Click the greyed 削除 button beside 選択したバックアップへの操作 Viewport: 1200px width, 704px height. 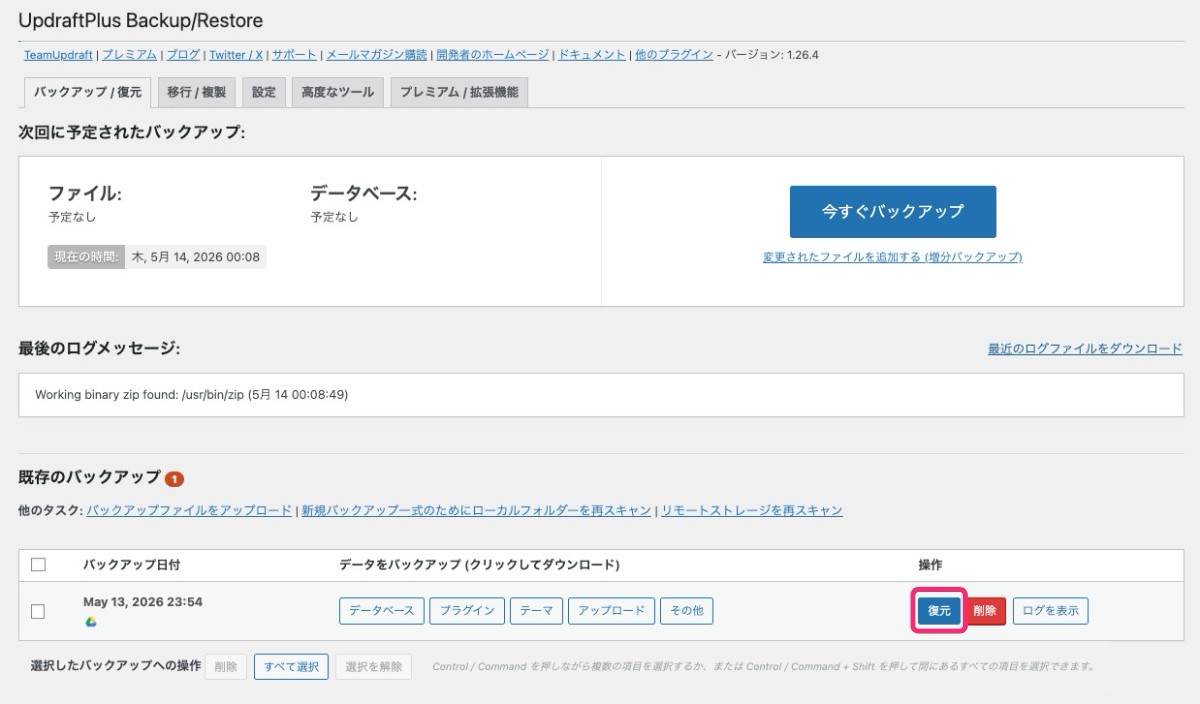point(226,666)
